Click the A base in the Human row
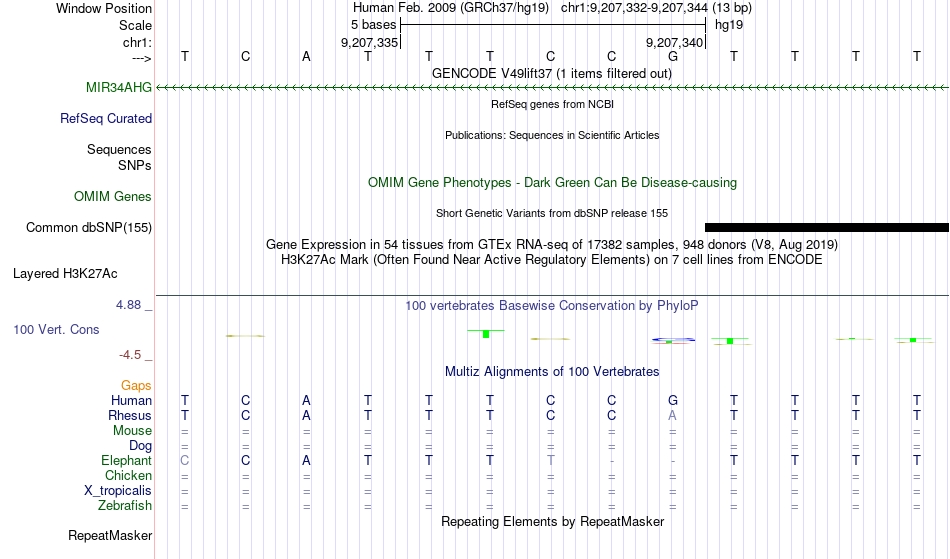 point(307,400)
